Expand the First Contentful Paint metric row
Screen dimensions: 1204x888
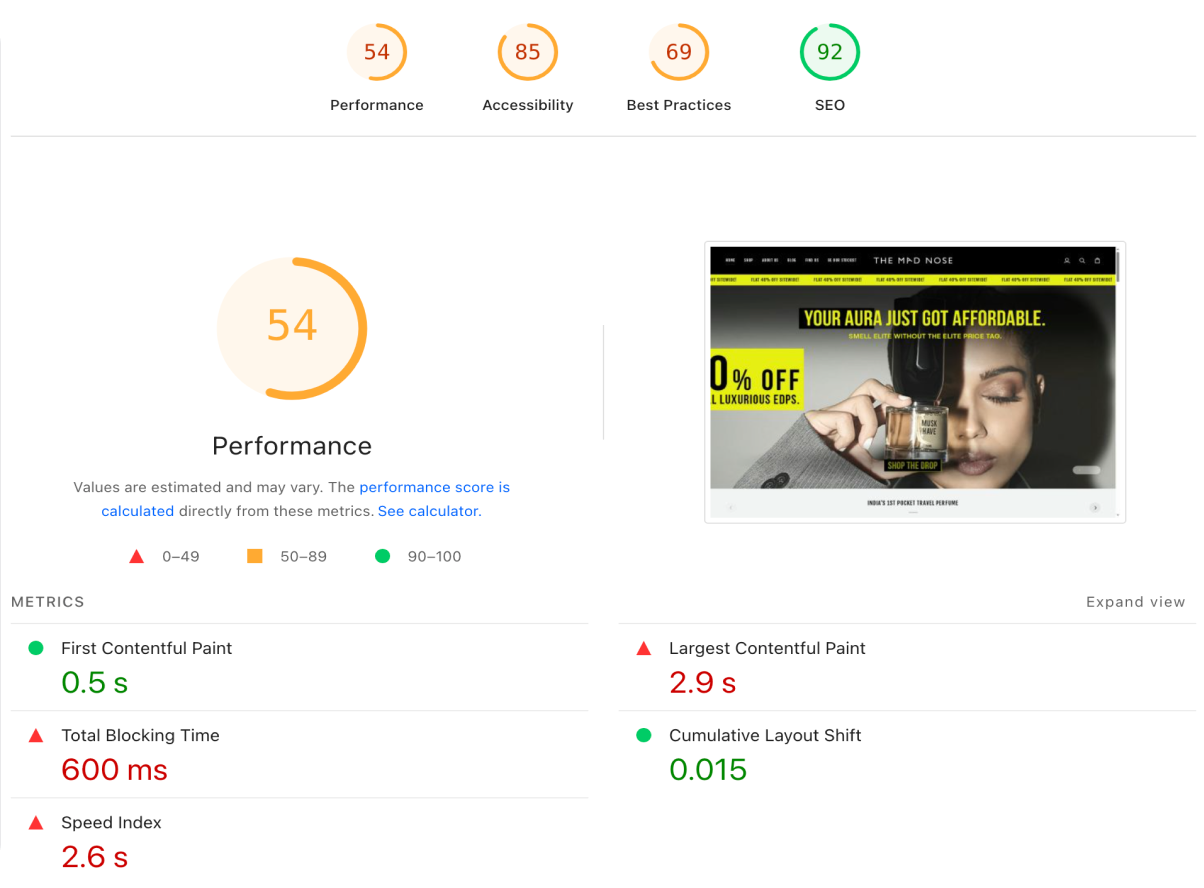click(x=299, y=667)
